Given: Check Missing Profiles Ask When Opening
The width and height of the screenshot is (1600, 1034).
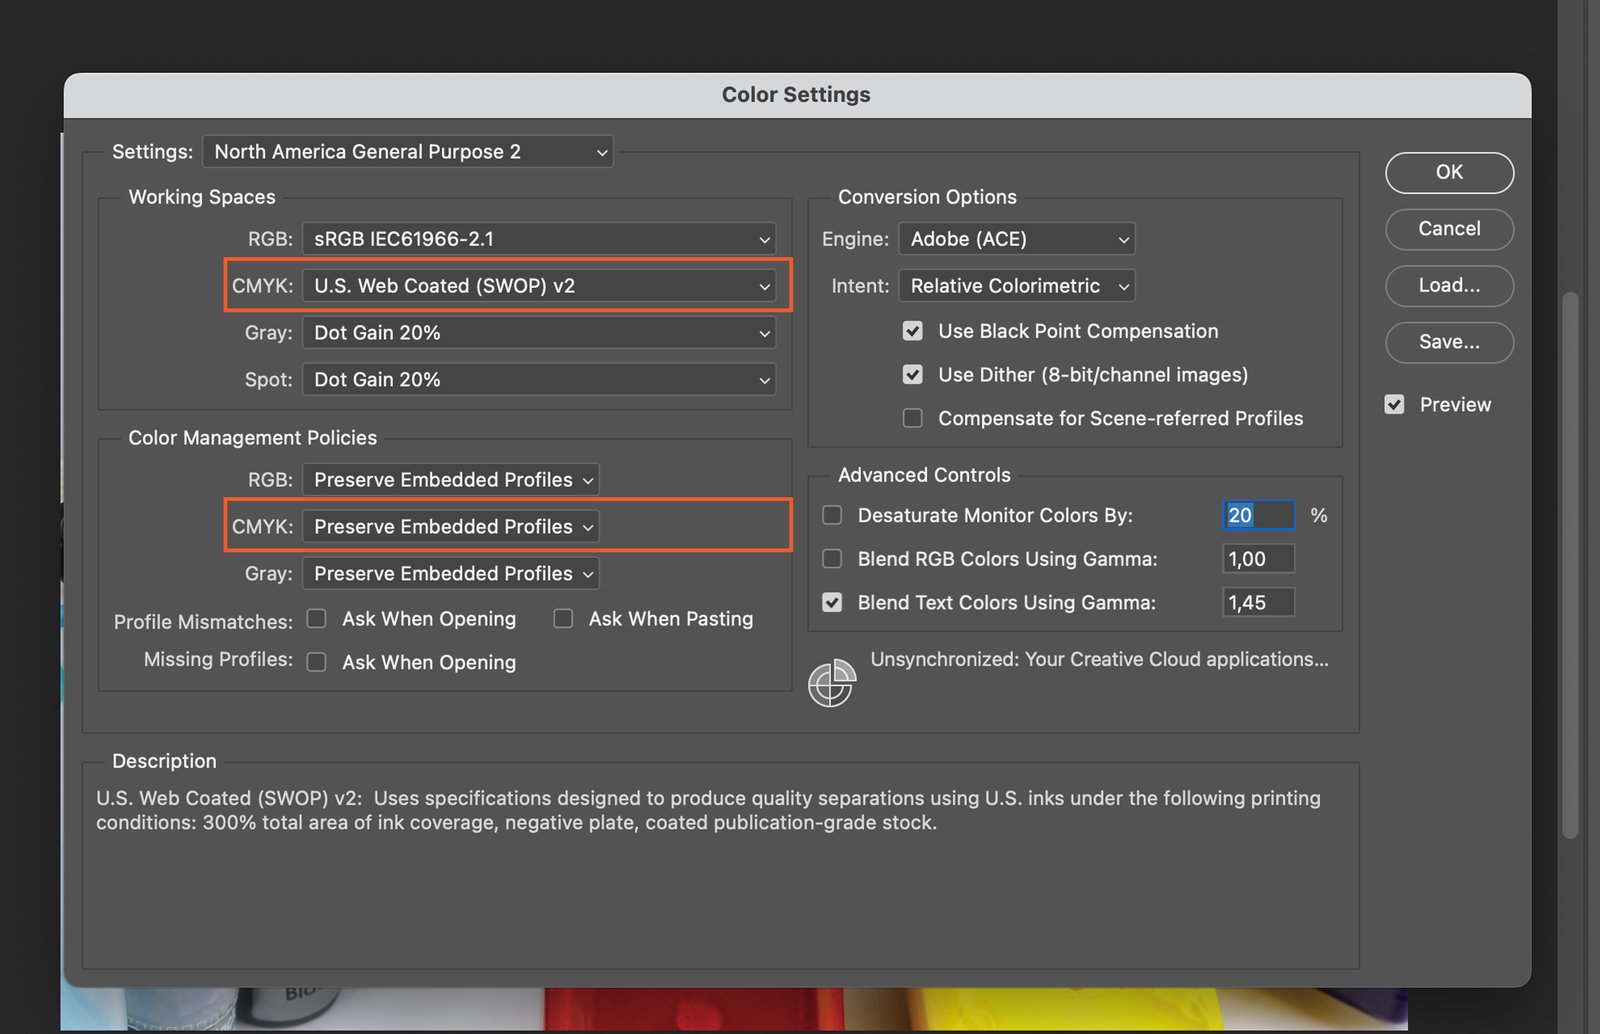Looking at the screenshot, I should (x=317, y=662).
